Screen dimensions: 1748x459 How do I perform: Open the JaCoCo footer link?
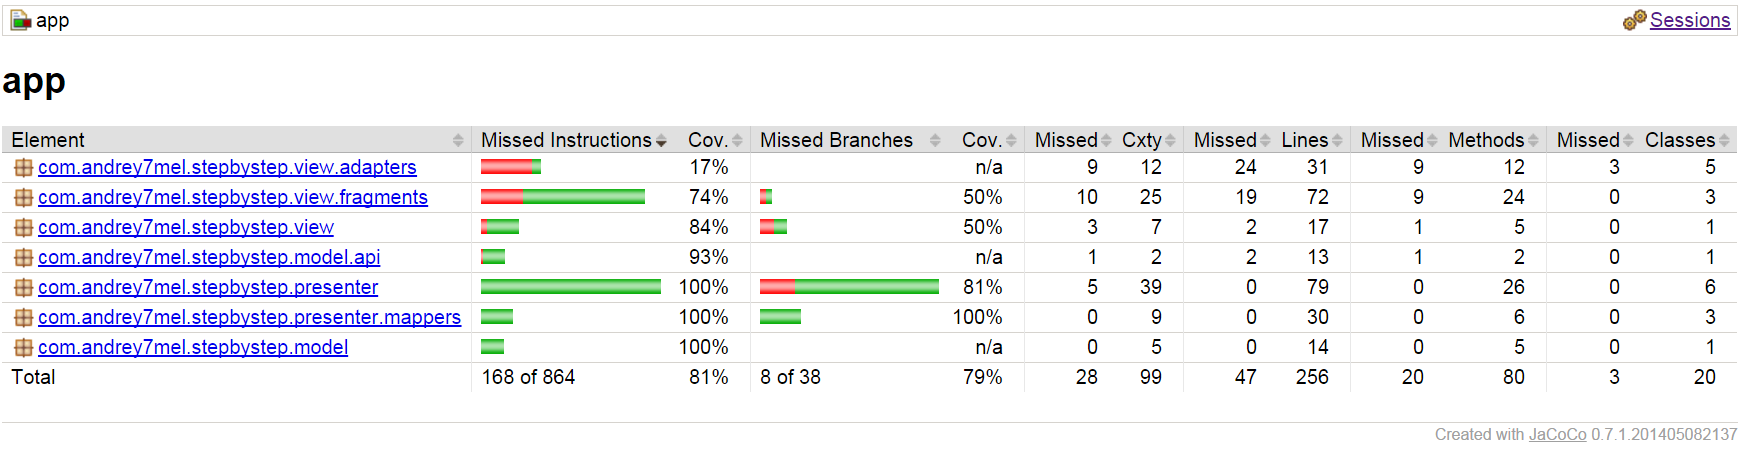coord(1557,434)
